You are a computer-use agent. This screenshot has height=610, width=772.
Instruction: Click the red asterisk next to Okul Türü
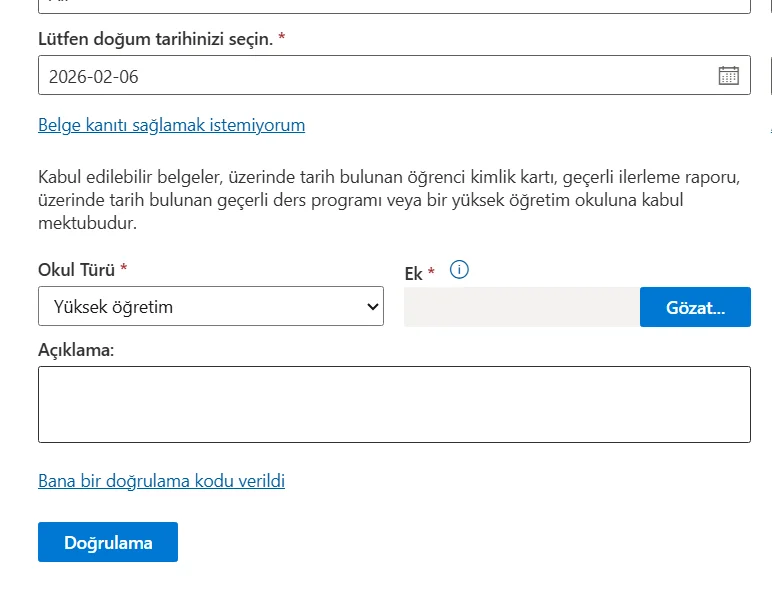[x=124, y=270]
